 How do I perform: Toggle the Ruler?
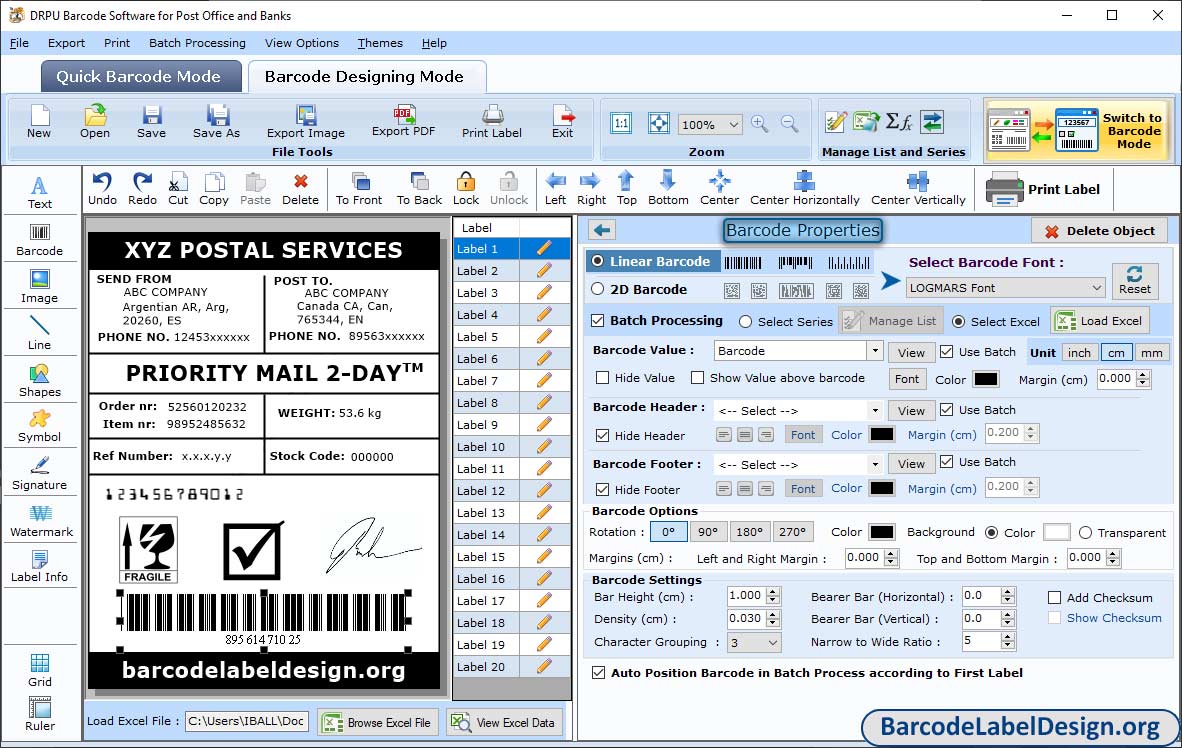39,715
